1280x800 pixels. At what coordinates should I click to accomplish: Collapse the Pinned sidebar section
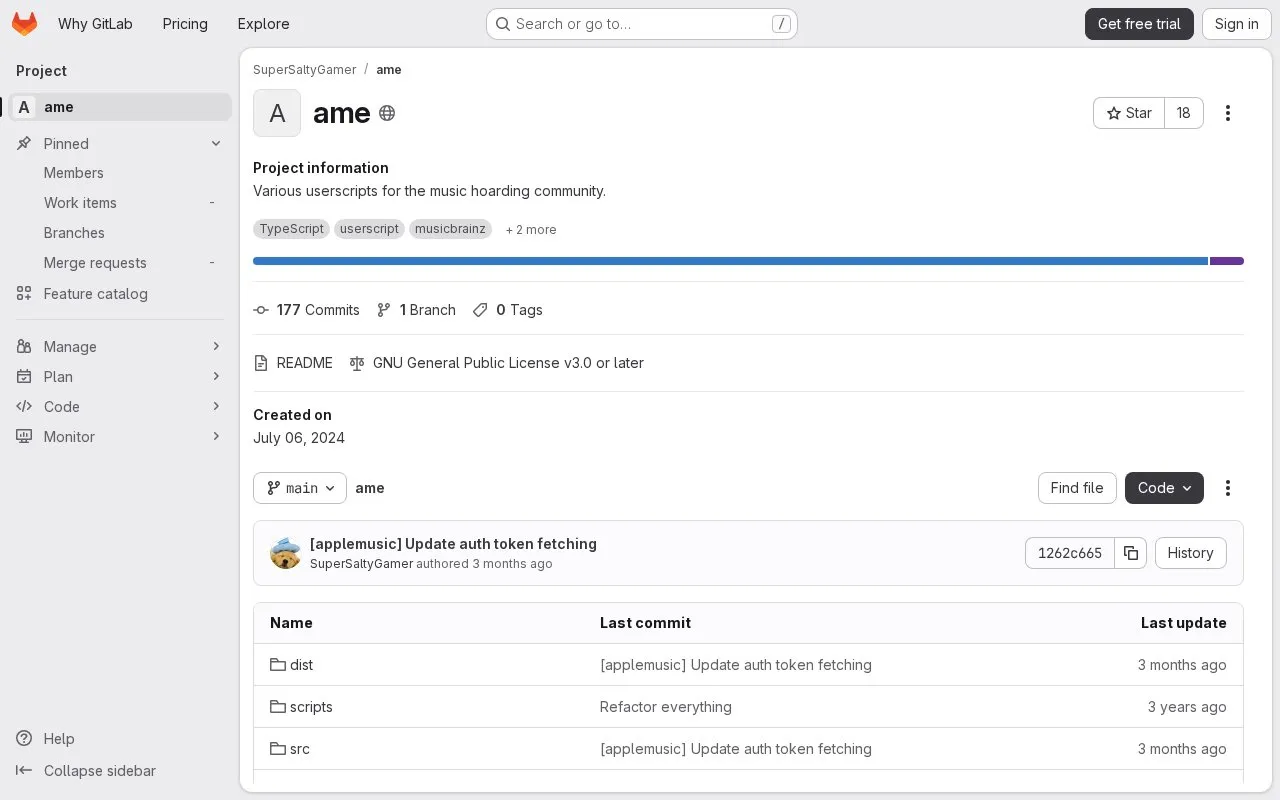120,144
